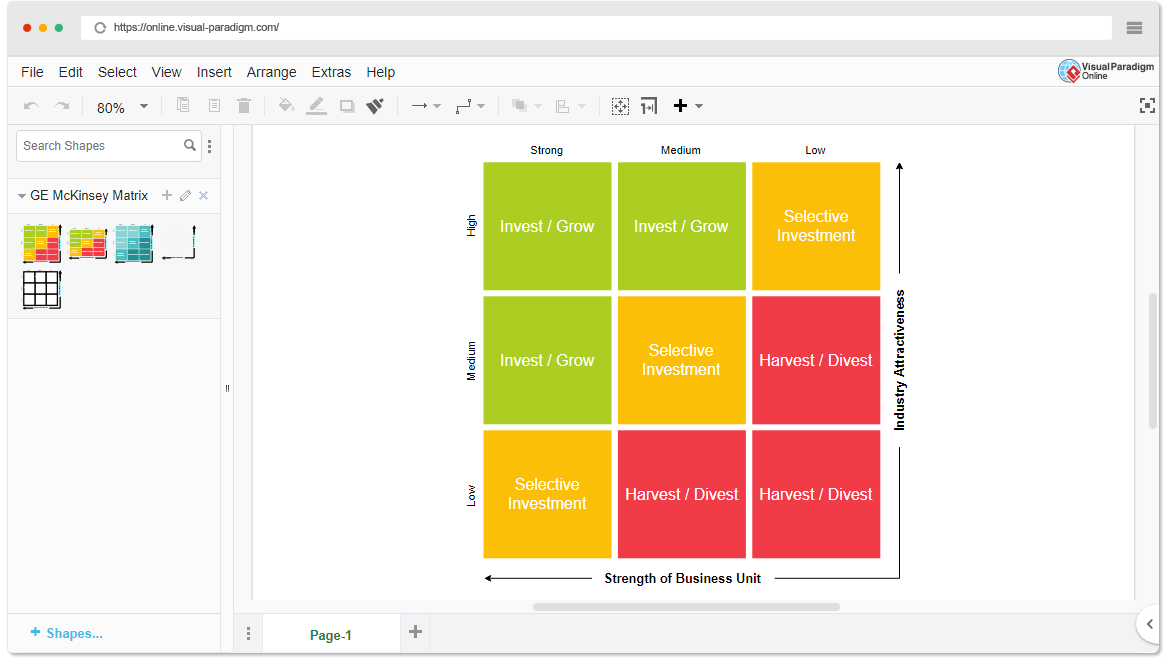Click the vertical scrollbar
This screenshot has width=1170, height=665.
[1153, 360]
